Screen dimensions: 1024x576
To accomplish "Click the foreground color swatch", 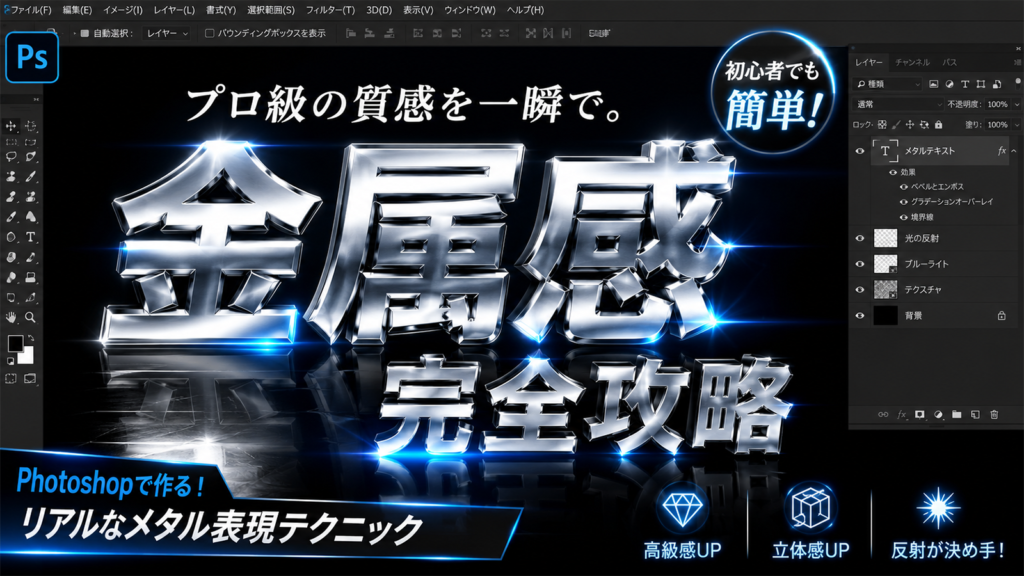I will point(15,344).
